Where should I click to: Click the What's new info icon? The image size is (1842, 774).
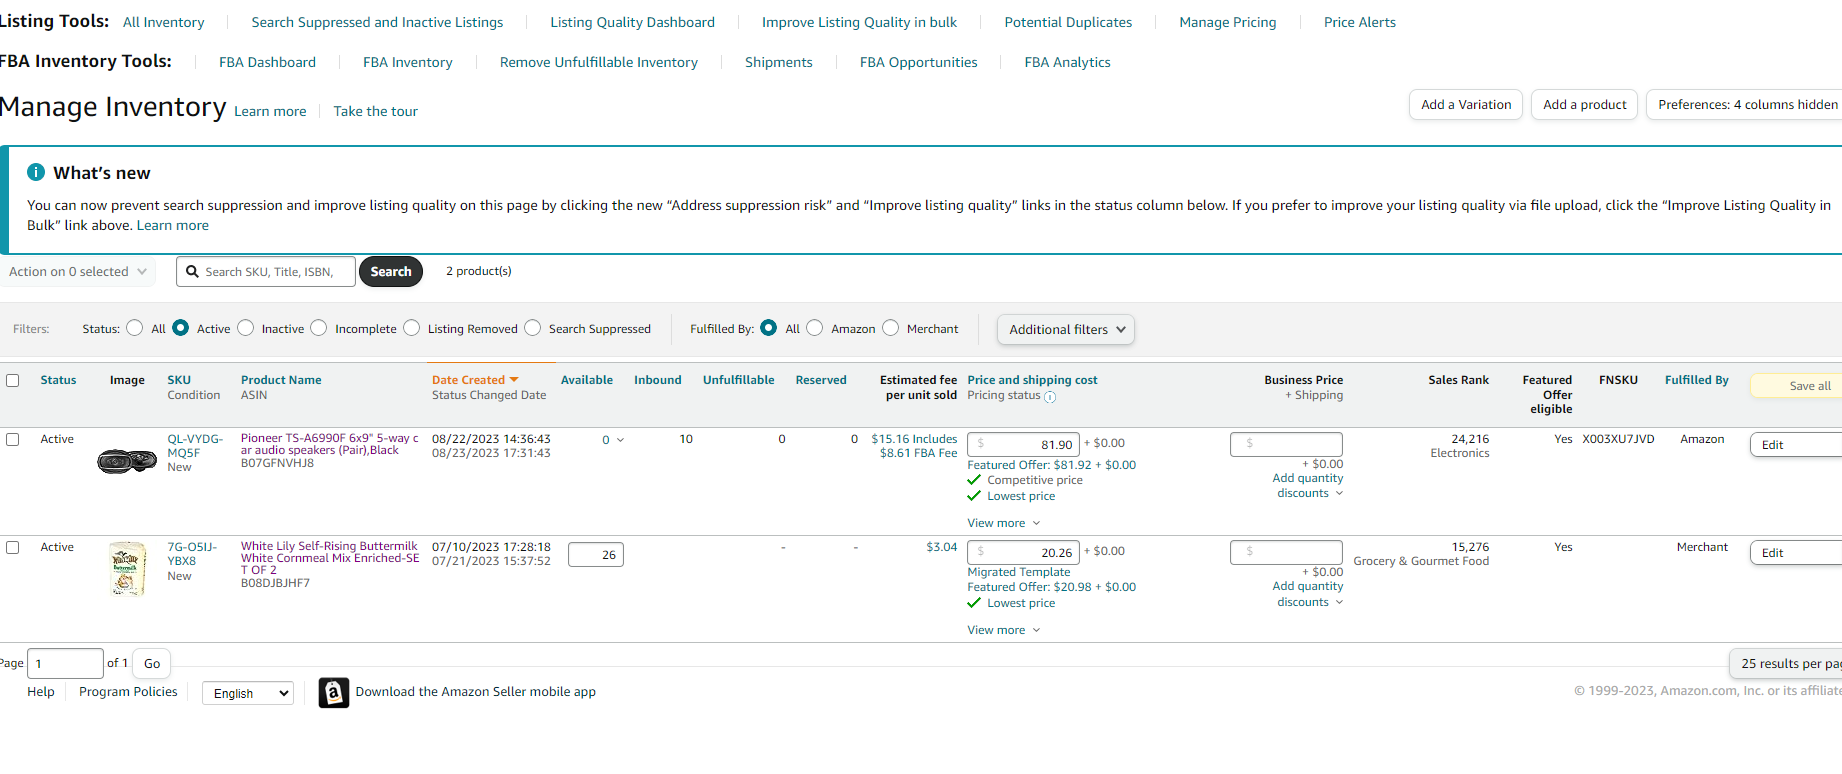pyautogui.click(x=36, y=172)
